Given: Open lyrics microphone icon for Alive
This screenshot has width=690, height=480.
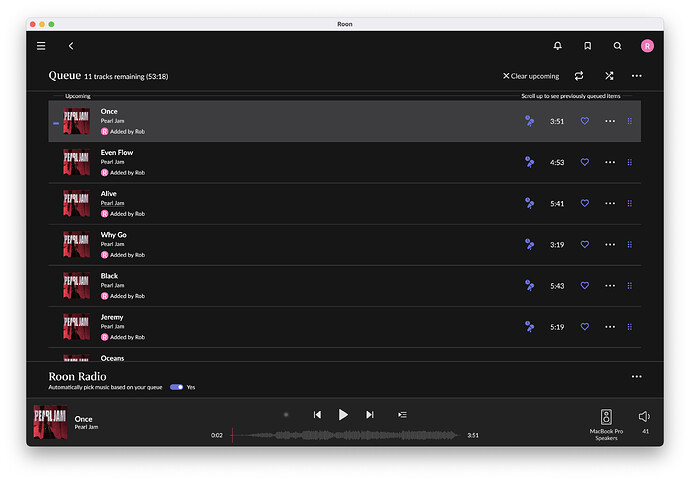Looking at the screenshot, I should [x=529, y=203].
